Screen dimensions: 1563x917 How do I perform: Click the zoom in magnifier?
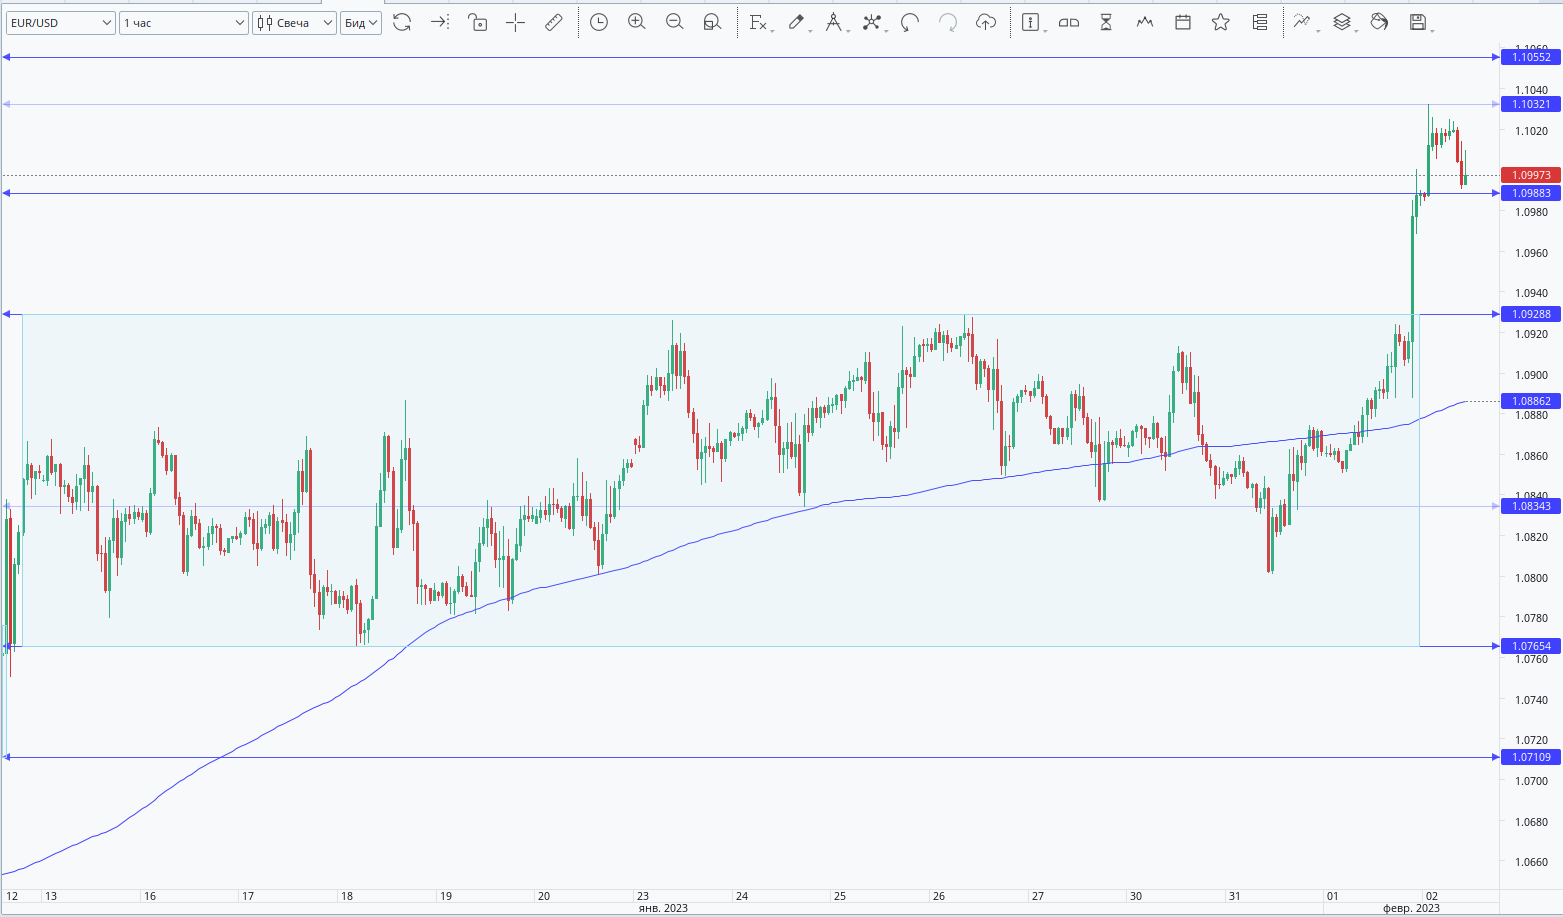[x=637, y=22]
